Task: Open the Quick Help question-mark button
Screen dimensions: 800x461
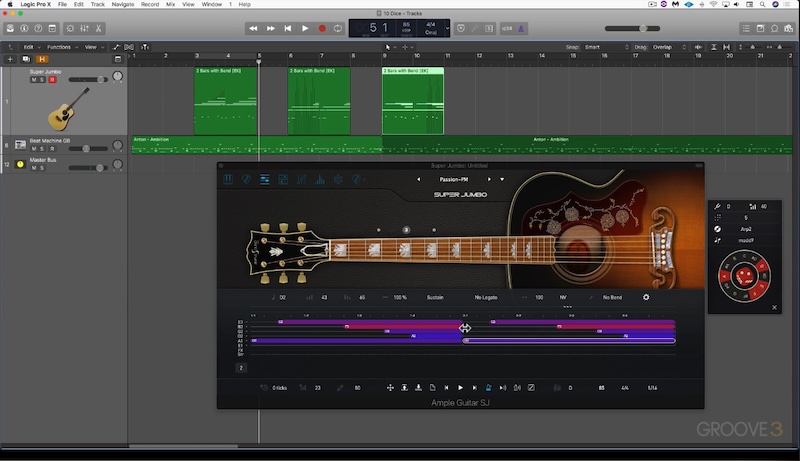Action: coord(38,29)
